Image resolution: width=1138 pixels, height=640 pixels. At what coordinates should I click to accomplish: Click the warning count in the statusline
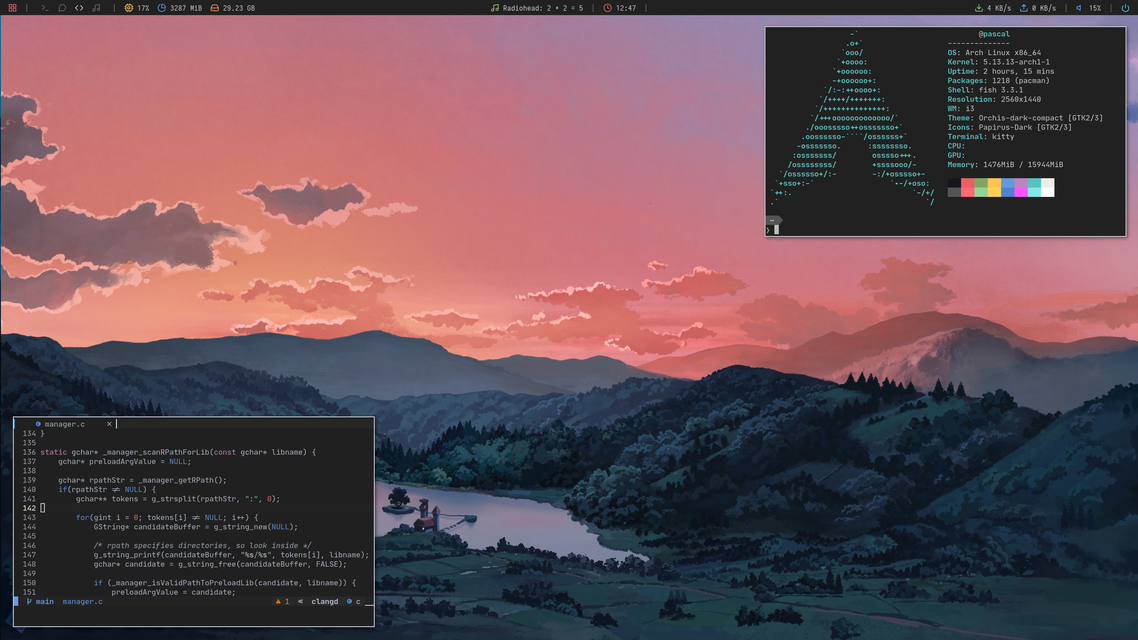[x=282, y=602]
